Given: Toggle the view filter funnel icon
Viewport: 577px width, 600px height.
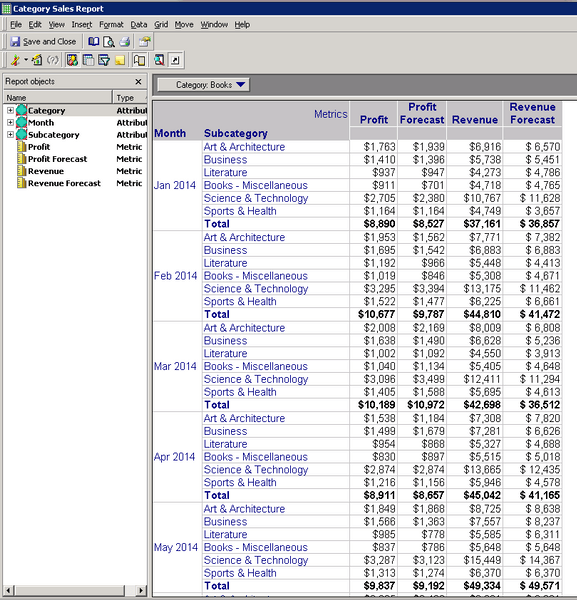Looking at the screenshot, I should point(104,60).
